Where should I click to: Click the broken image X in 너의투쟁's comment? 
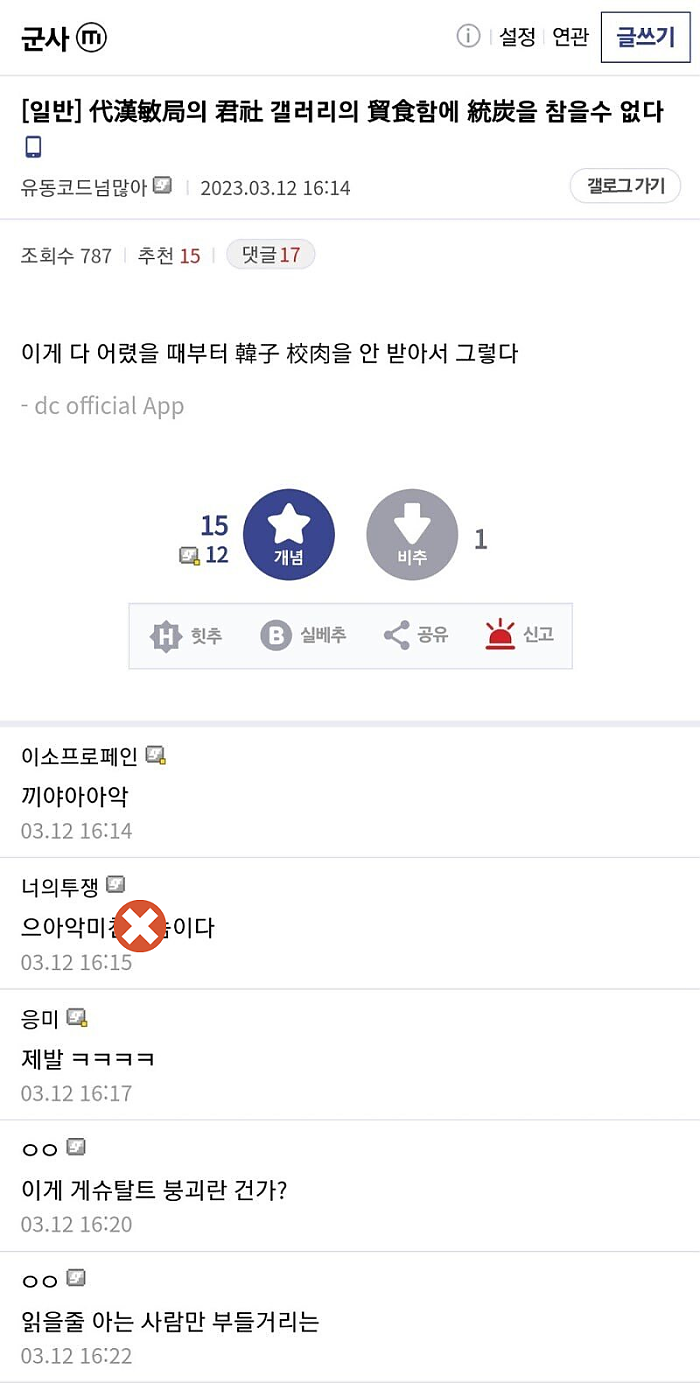[139, 926]
